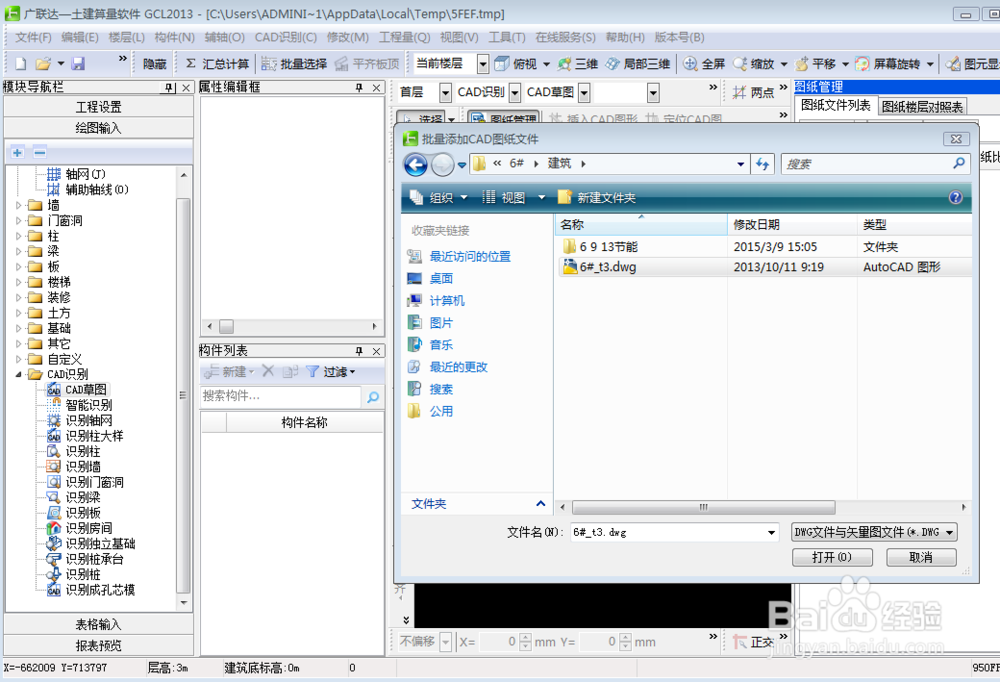Select the 缩放 zoom tool
The height and width of the screenshot is (682, 1000).
click(754, 64)
